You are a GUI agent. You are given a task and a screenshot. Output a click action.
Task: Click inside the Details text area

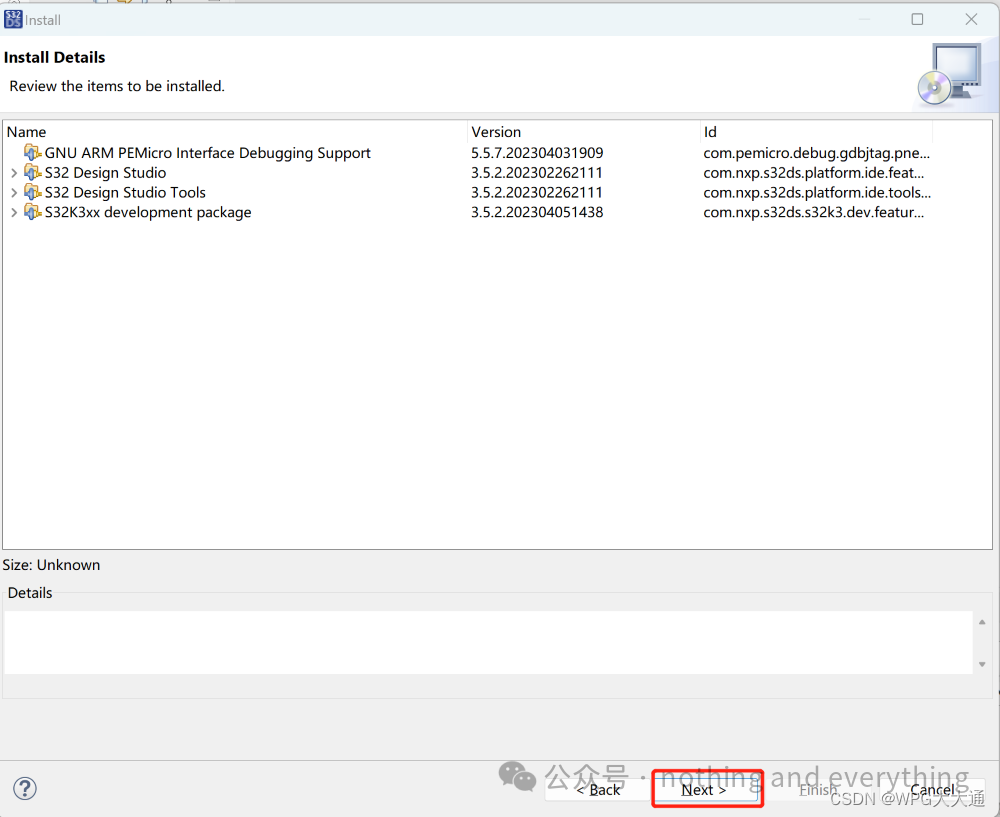click(x=488, y=642)
